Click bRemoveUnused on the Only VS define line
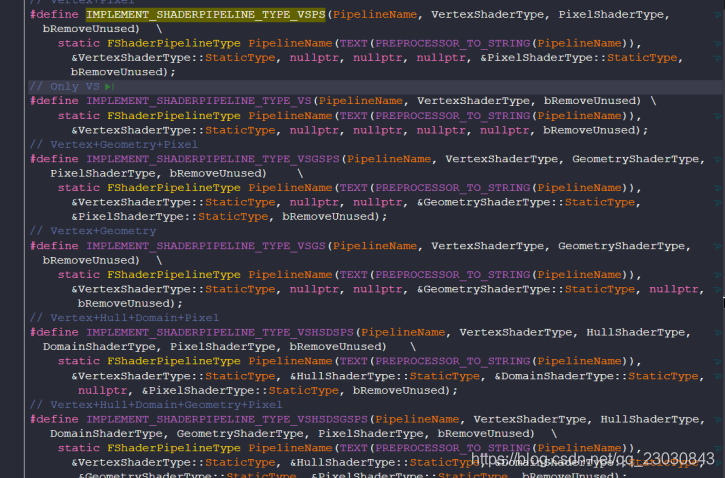 click(x=592, y=101)
